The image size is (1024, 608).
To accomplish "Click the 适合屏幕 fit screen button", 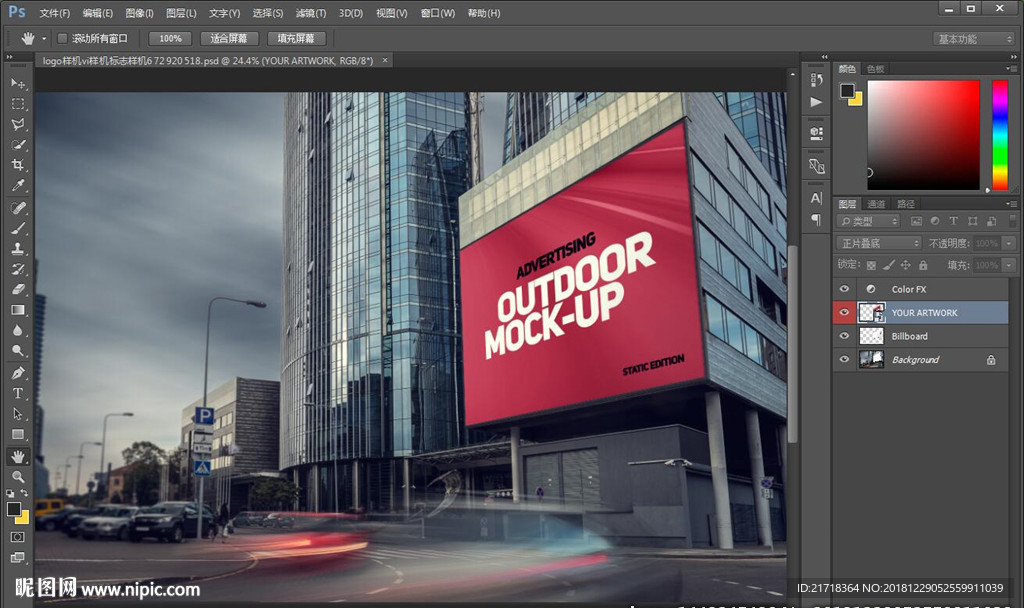I will tap(230, 39).
